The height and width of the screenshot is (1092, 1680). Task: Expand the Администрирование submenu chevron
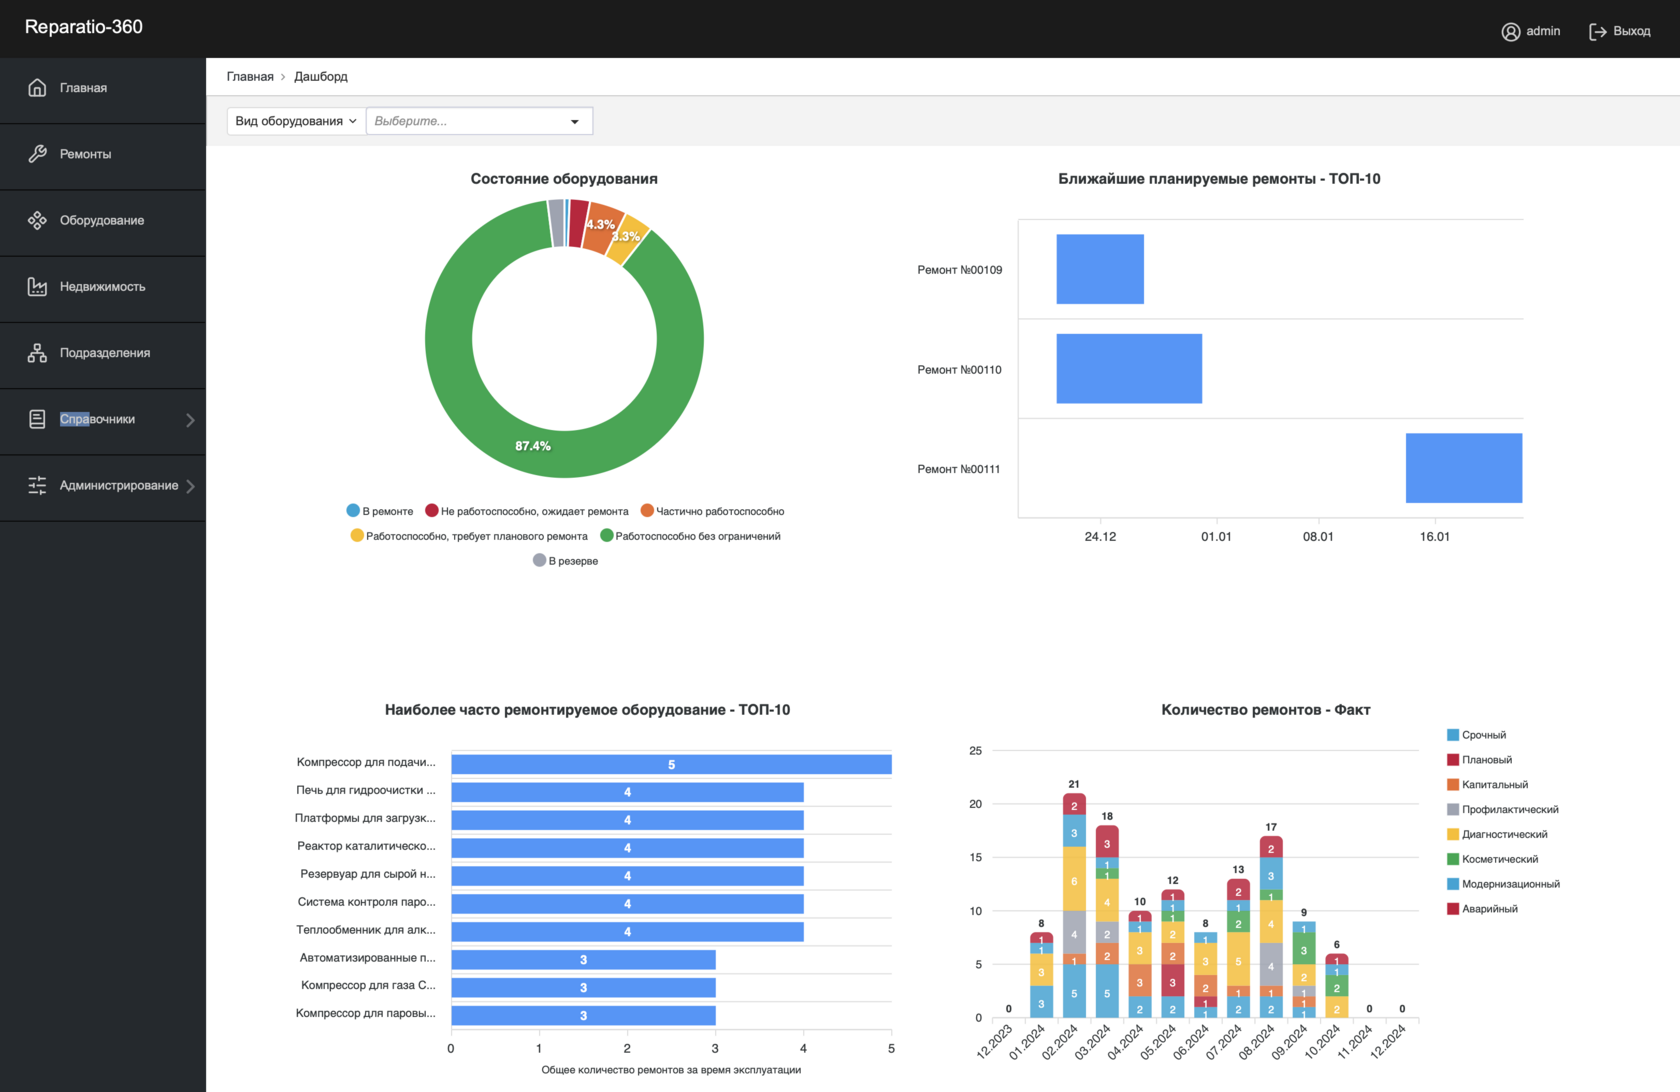click(190, 486)
